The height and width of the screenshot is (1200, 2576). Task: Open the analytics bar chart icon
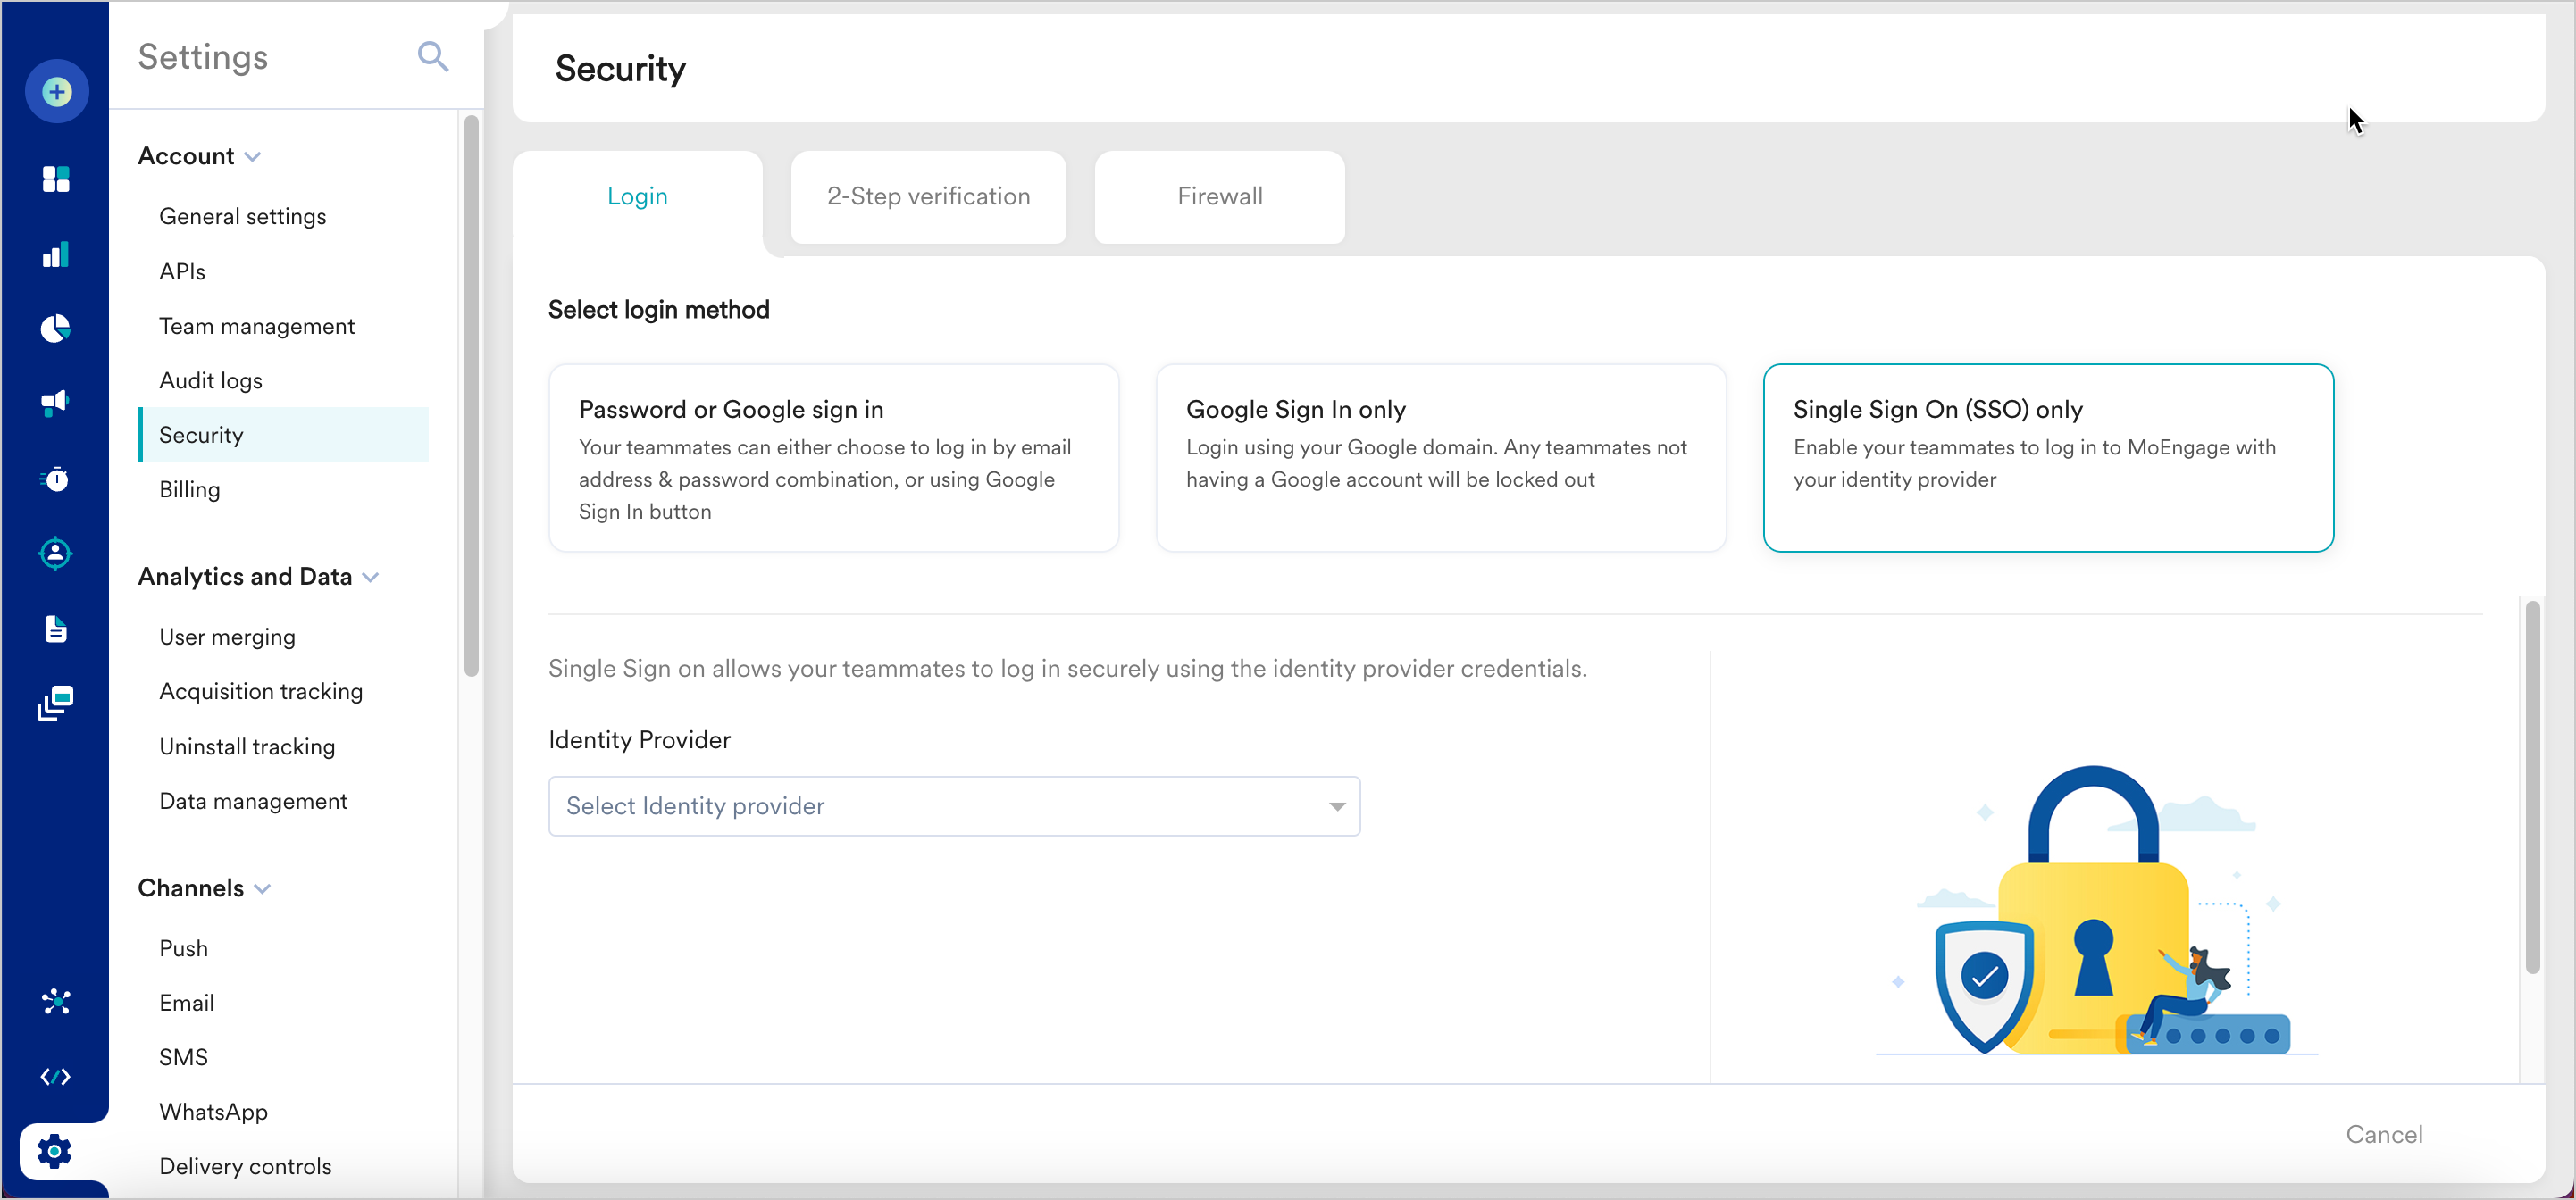pos(56,255)
